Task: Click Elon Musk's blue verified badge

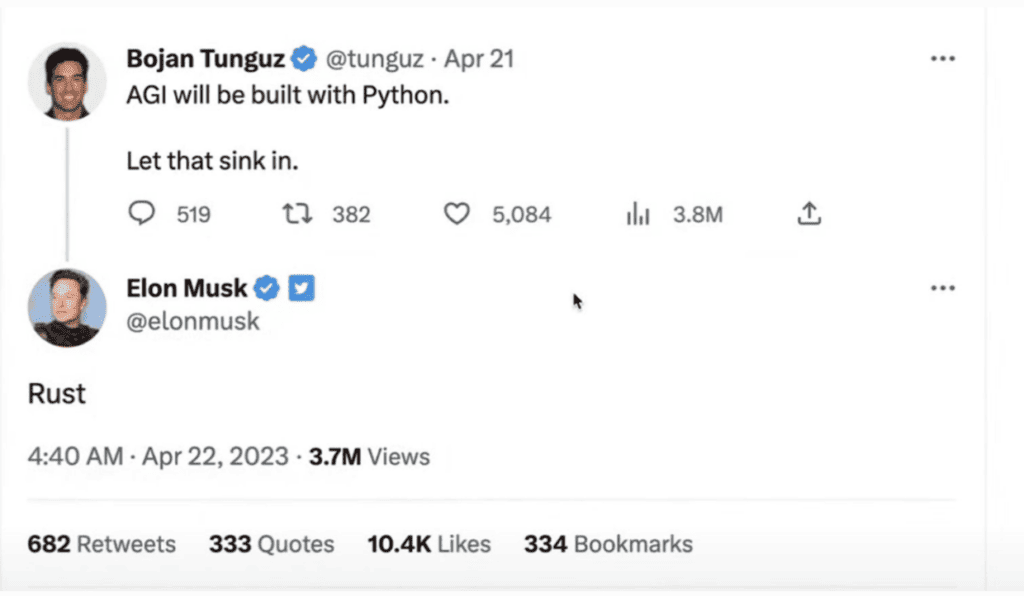Action: [266, 289]
